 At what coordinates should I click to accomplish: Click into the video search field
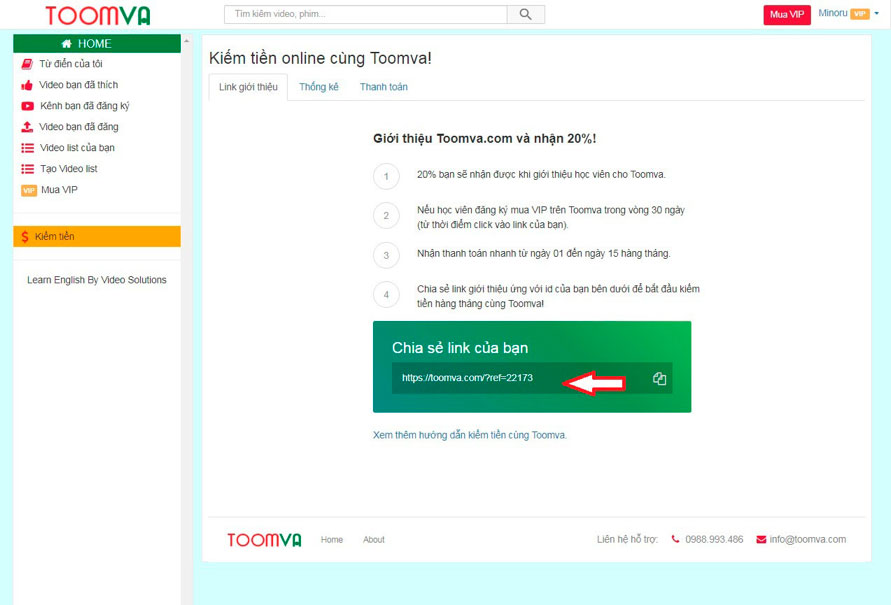(365, 14)
